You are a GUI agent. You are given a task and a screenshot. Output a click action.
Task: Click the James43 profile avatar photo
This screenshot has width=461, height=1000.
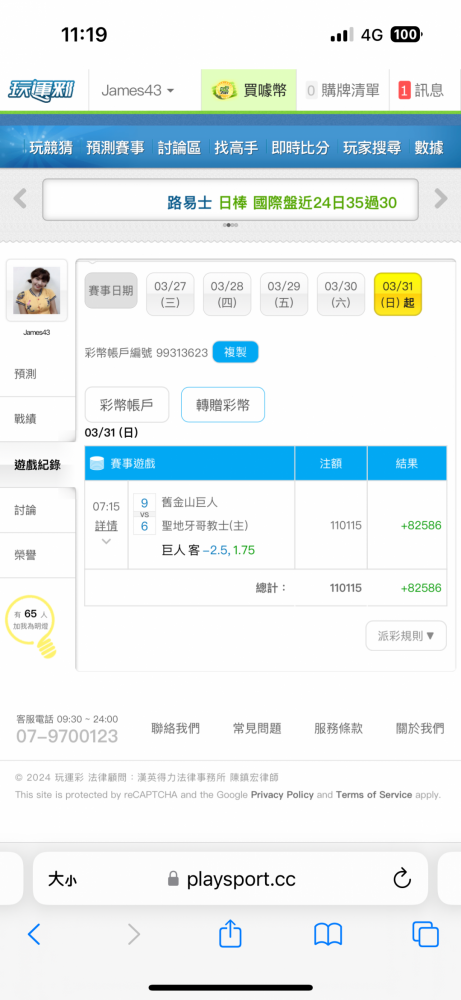click(x=37, y=290)
